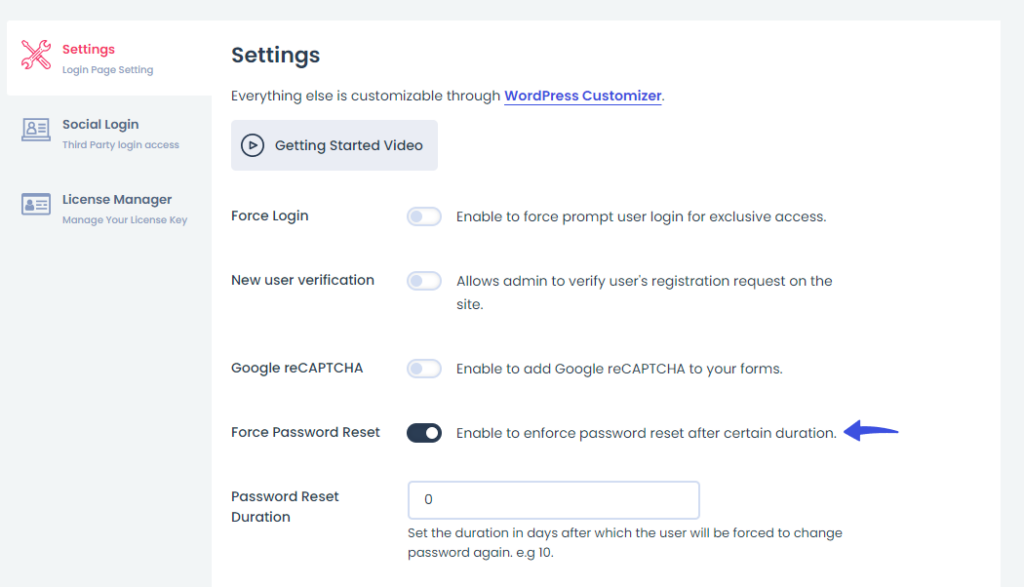Image resolution: width=1024 pixels, height=587 pixels.
Task: Click the Settings wrench and screwdriver icon
Action: pyautogui.click(x=36, y=55)
